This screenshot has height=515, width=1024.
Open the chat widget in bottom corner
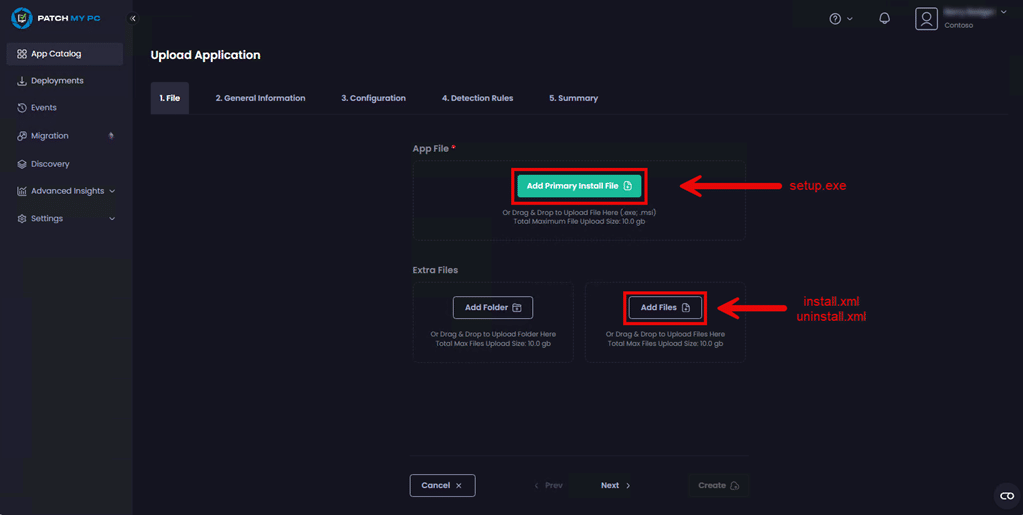[x=1006, y=496]
